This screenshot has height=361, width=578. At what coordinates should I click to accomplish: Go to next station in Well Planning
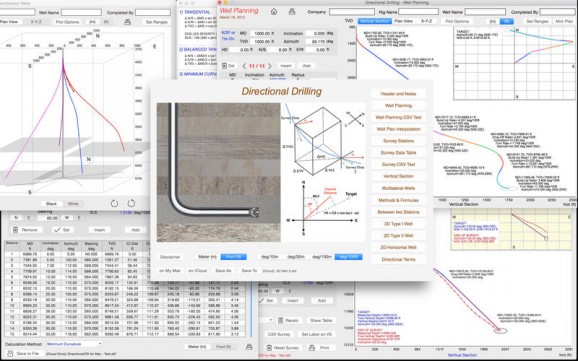(x=269, y=66)
